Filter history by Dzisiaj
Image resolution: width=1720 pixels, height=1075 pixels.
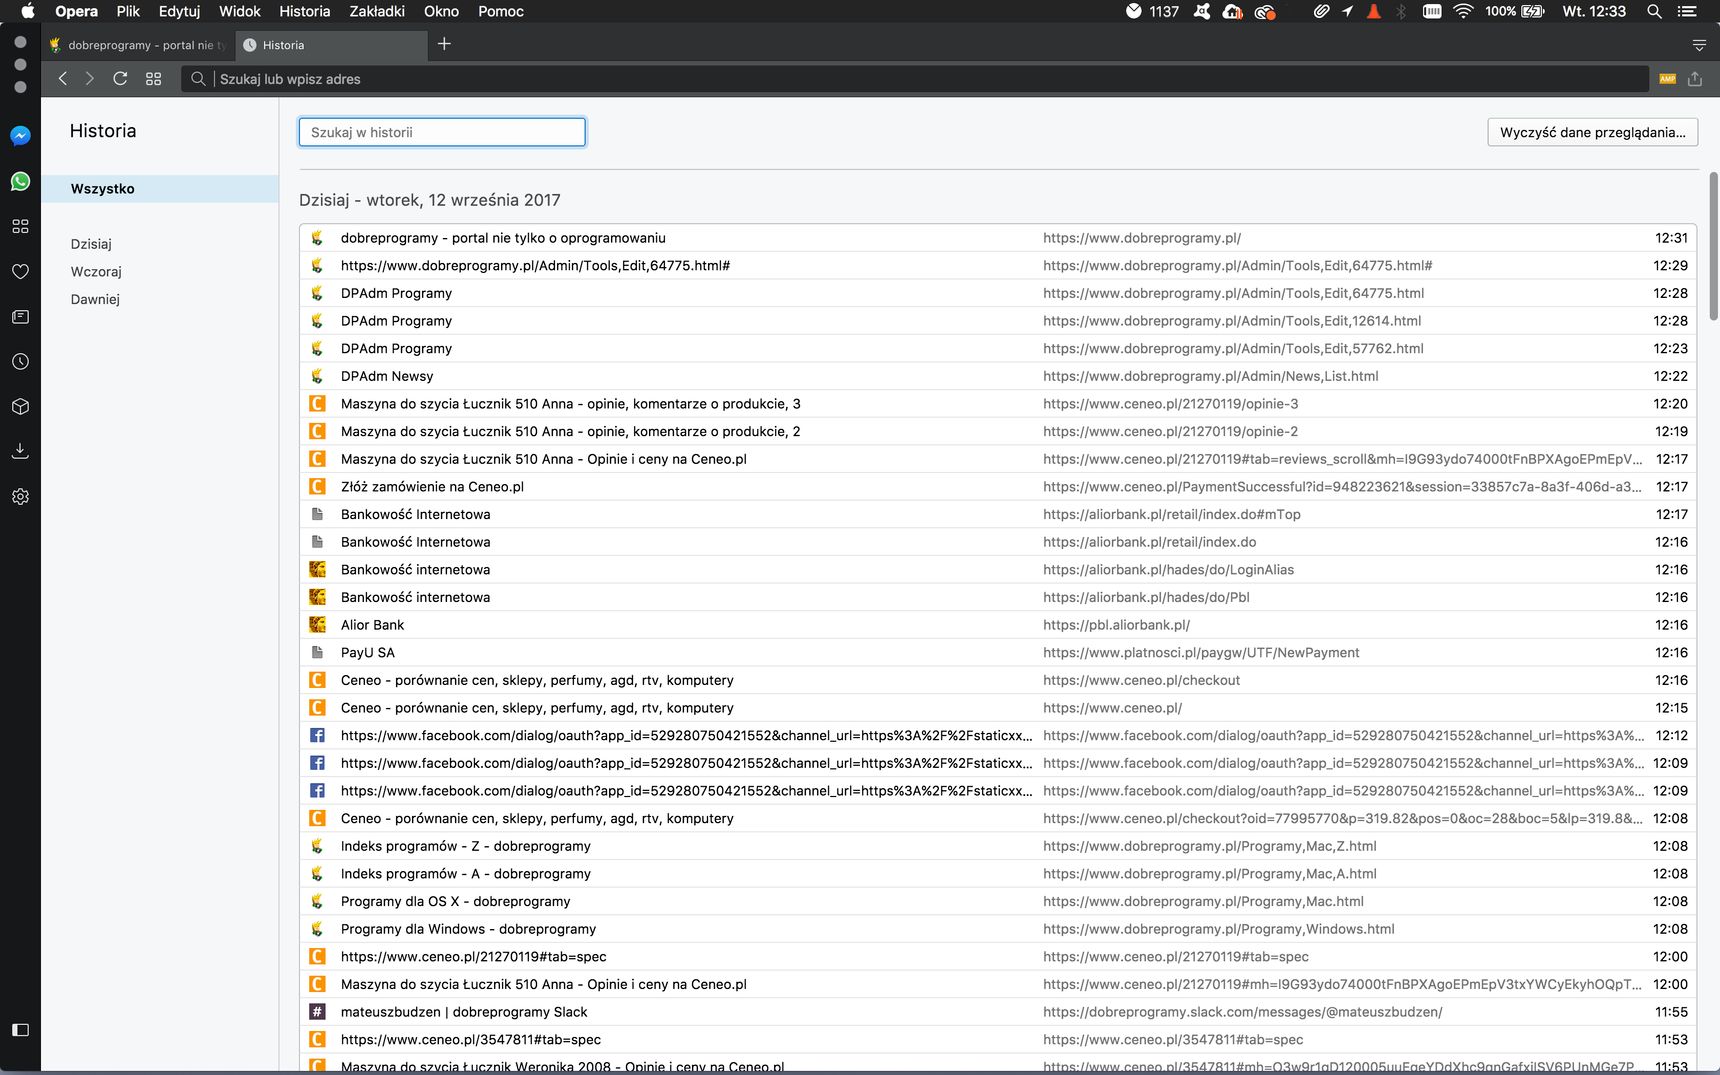91,244
